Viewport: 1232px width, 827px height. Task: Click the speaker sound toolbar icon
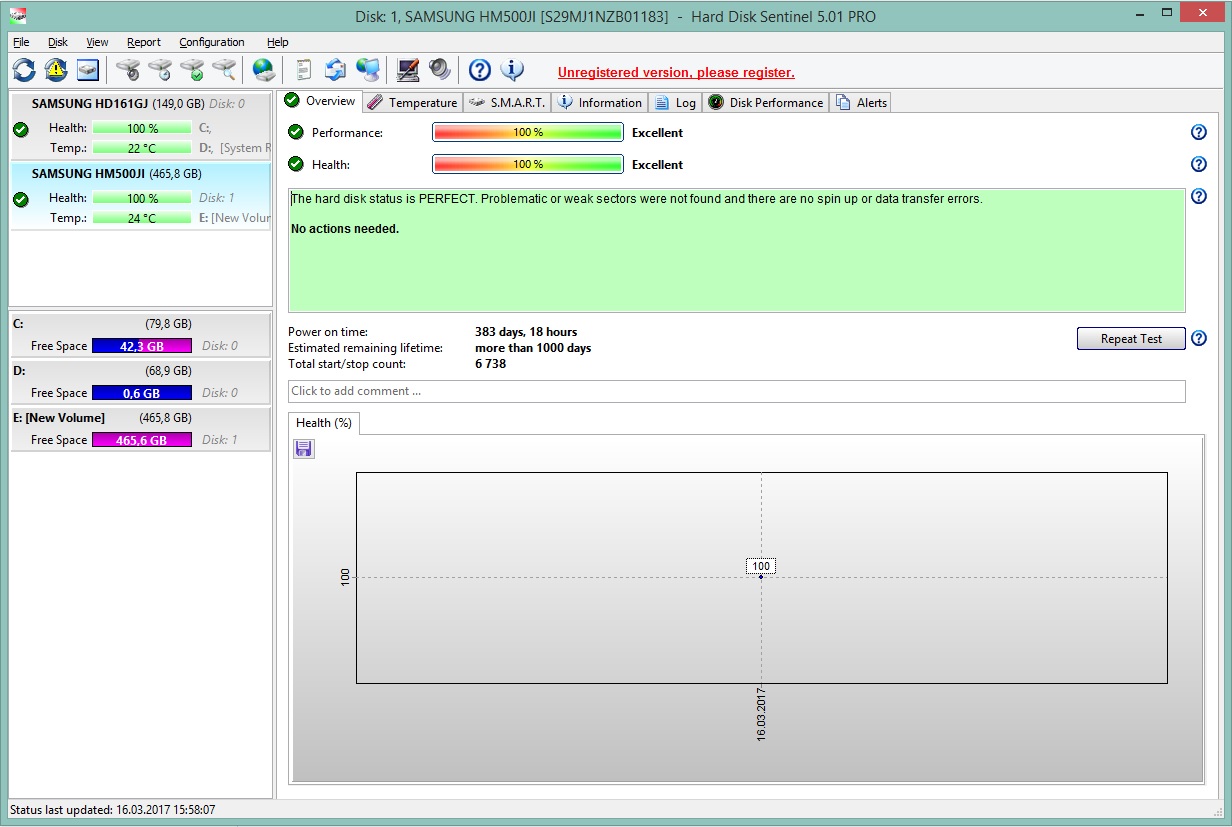pyautogui.click(x=440, y=70)
